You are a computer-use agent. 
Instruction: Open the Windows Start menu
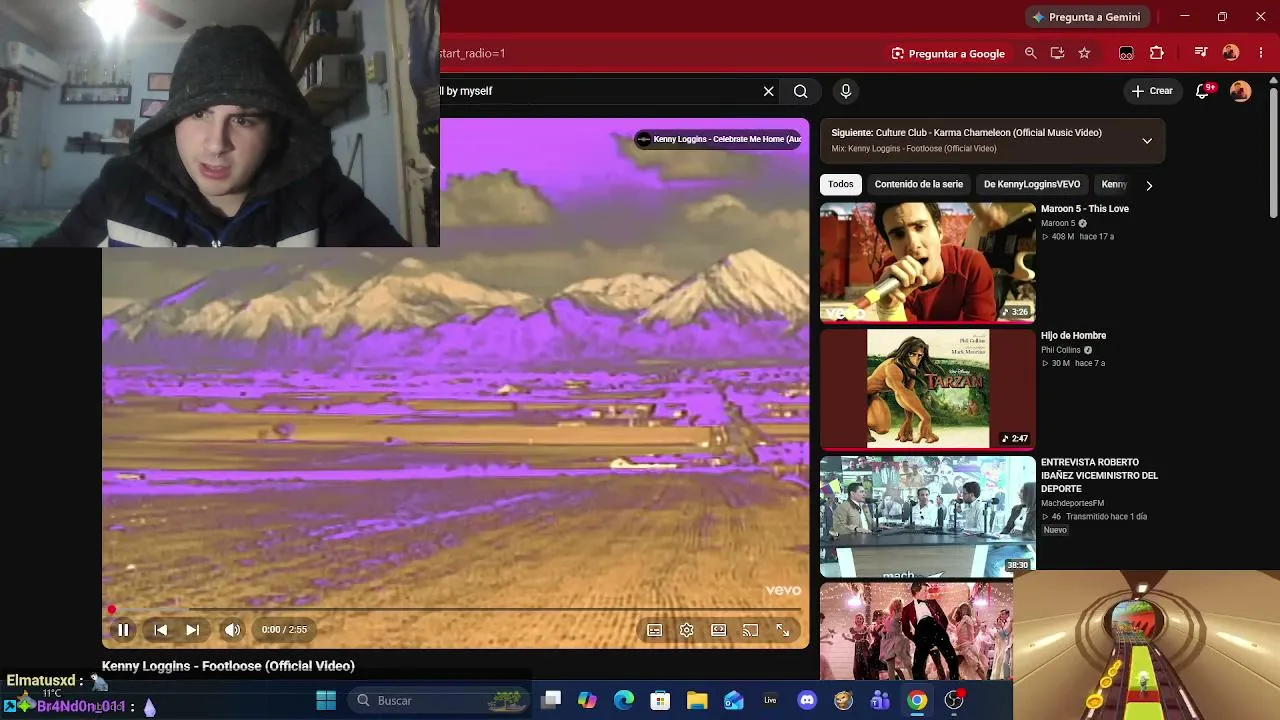(326, 700)
